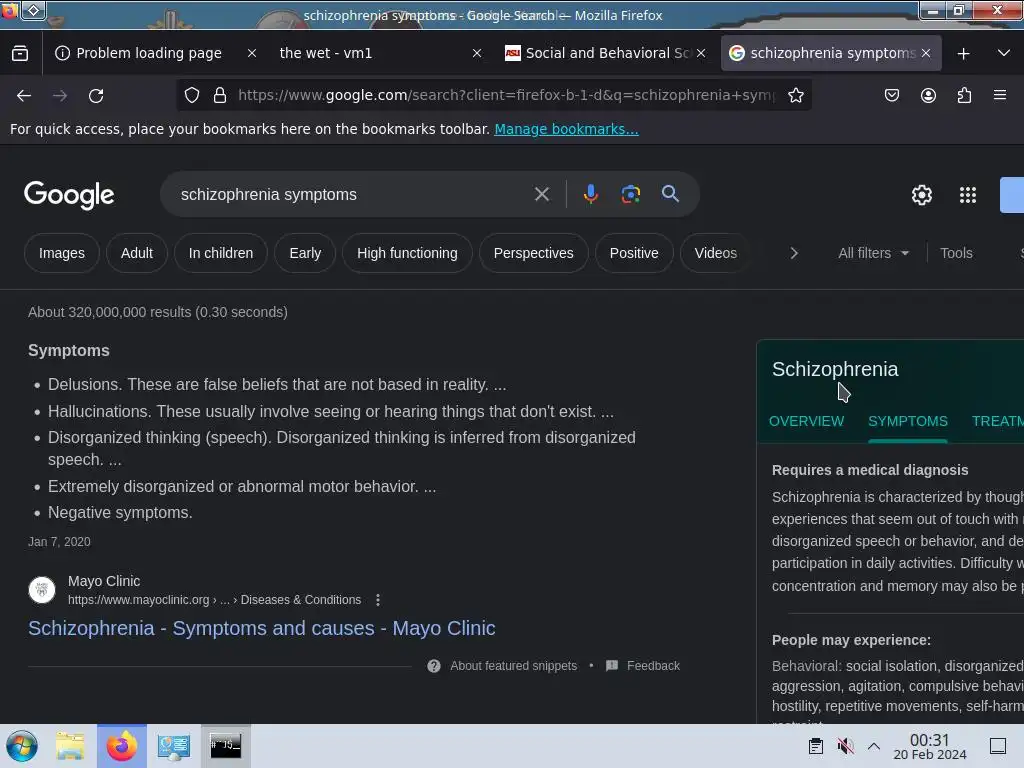Image resolution: width=1024 pixels, height=768 pixels.
Task: Click the Firefox taskbar icon
Action: pyautogui.click(x=121, y=746)
